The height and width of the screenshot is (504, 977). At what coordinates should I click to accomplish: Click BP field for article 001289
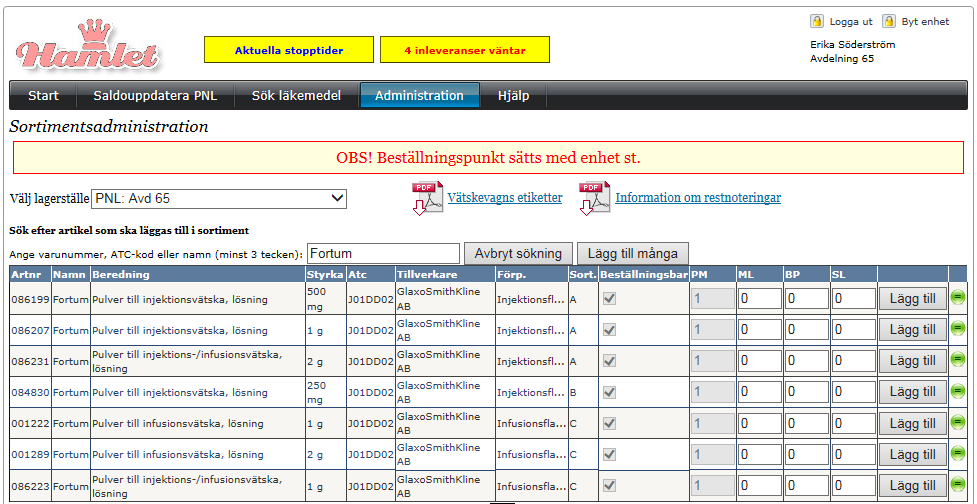pyautogui.click(x=806, y=454)
